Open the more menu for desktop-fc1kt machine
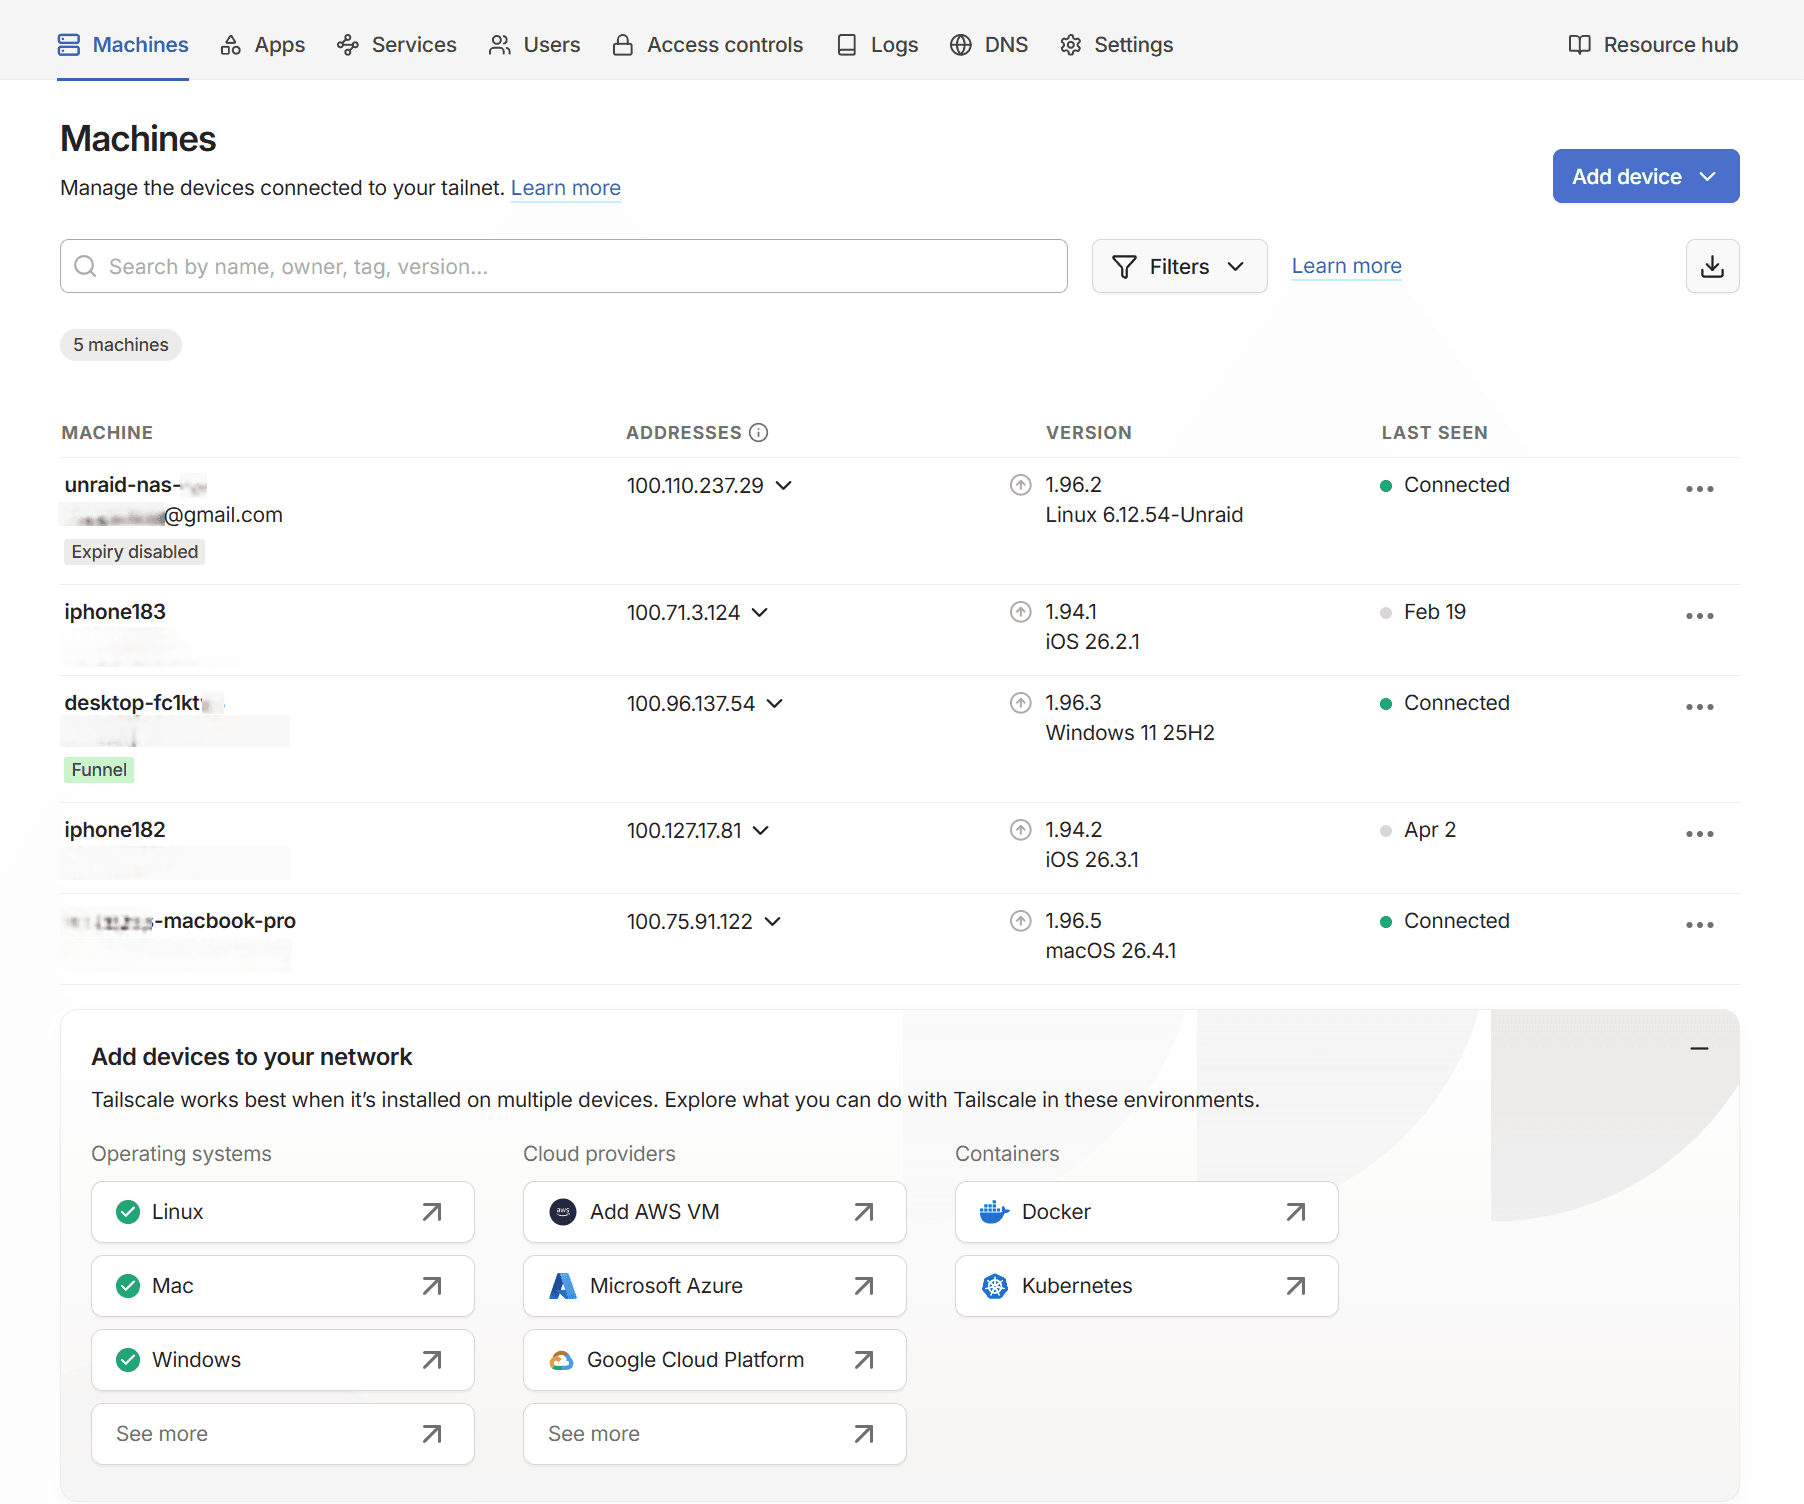 coord(1700,707)
